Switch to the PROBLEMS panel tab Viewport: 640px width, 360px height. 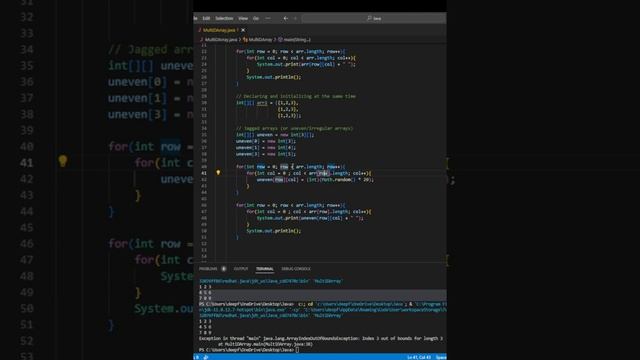[208, 269]
